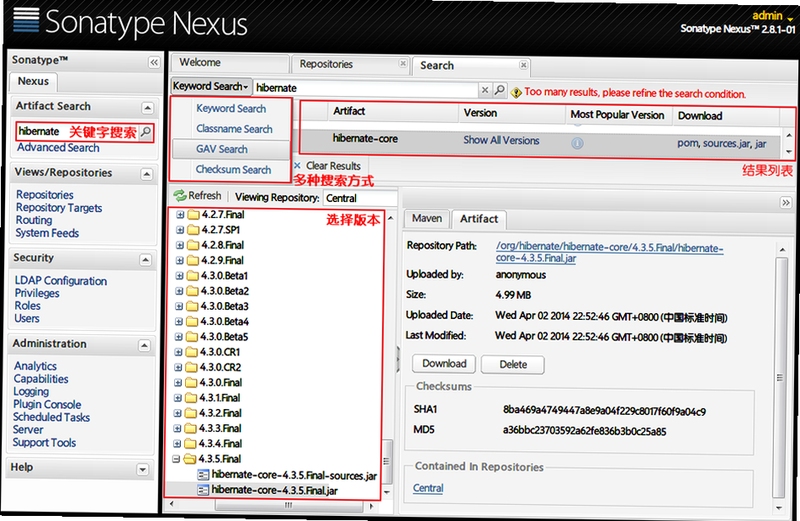Click the 4.2.7.Final folder icon

pyautogui.click(x=193, y=214)
